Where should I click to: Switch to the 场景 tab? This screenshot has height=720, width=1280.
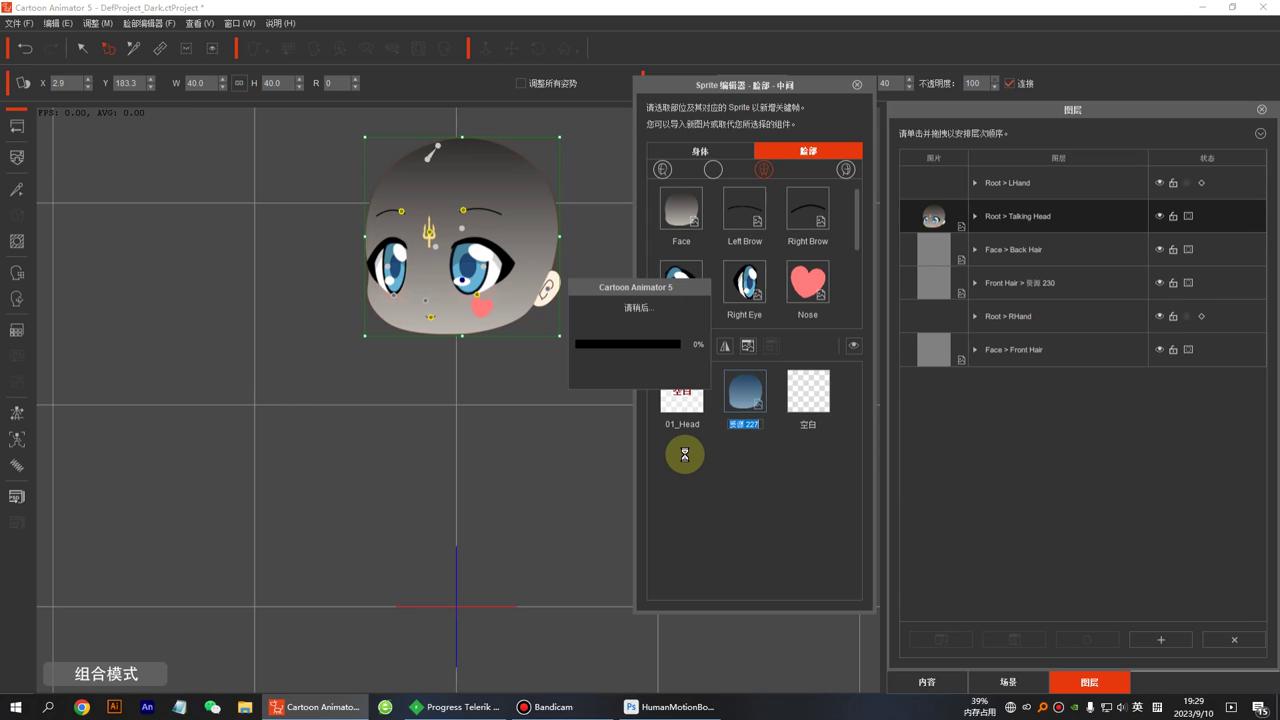(x=1008, y=682)
